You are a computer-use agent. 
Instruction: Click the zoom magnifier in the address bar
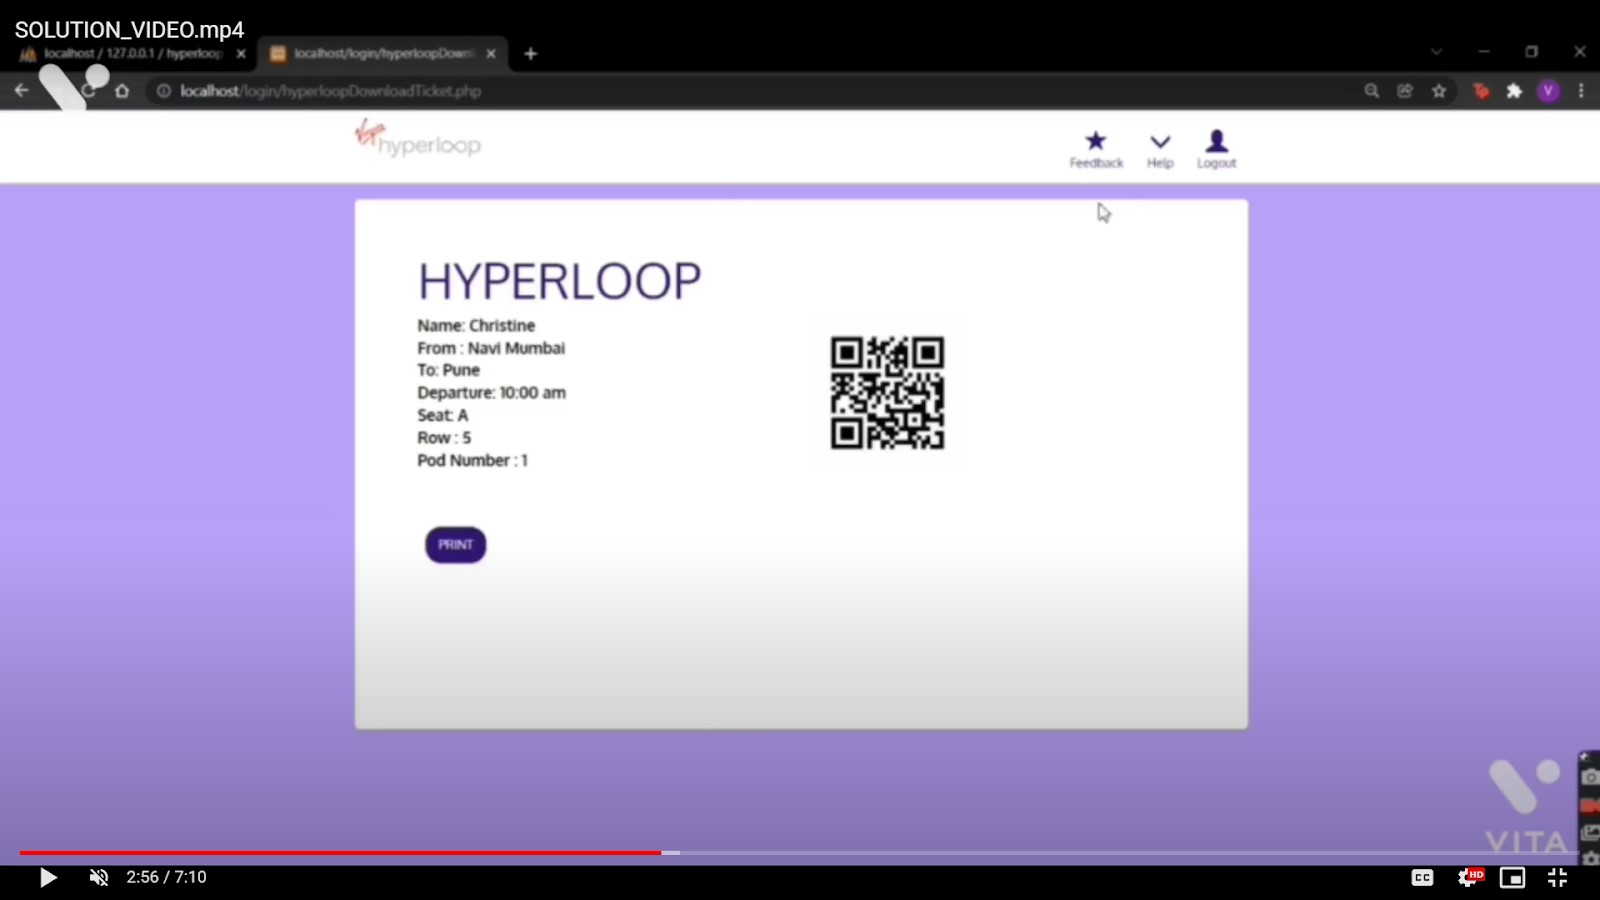click(x=1370, y=90)
